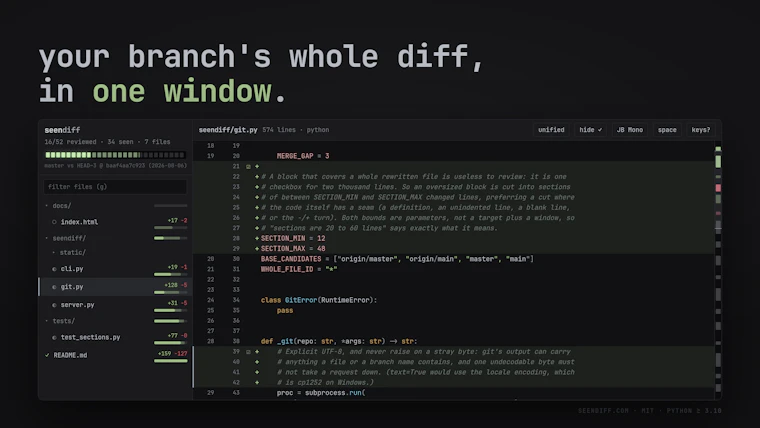Check the reviewed box on line 21 block
The image size is (760, 428).
(248, 166)
